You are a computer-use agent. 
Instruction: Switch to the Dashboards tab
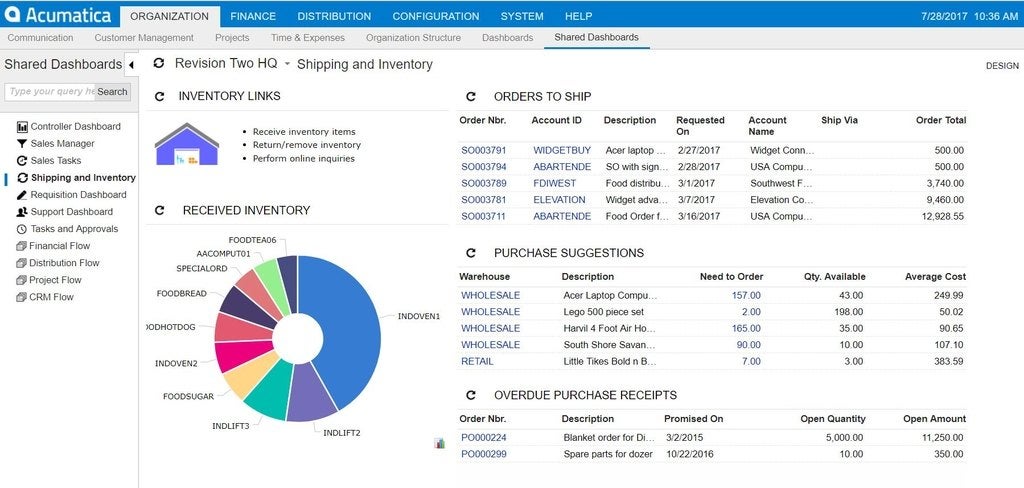coord(507,38)
